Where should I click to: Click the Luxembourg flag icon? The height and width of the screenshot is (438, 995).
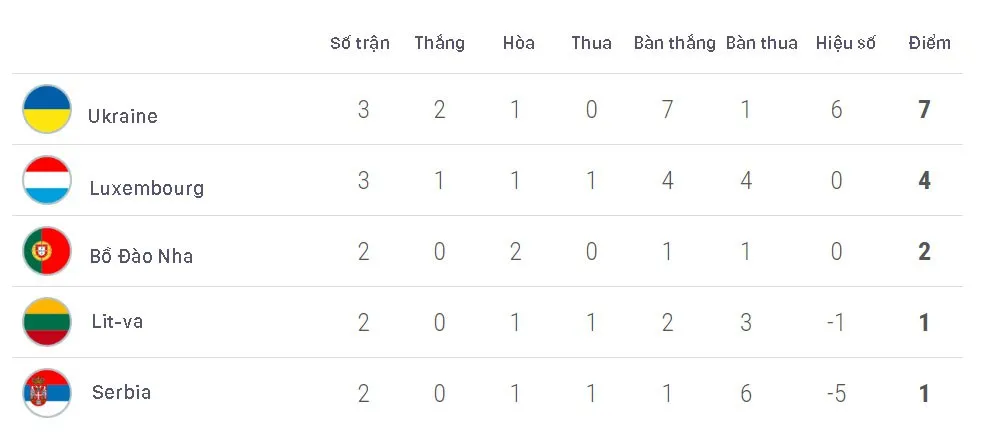47,180
